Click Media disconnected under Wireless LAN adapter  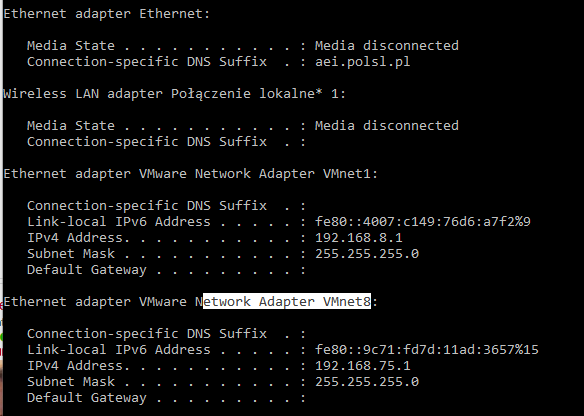point(387,126)
